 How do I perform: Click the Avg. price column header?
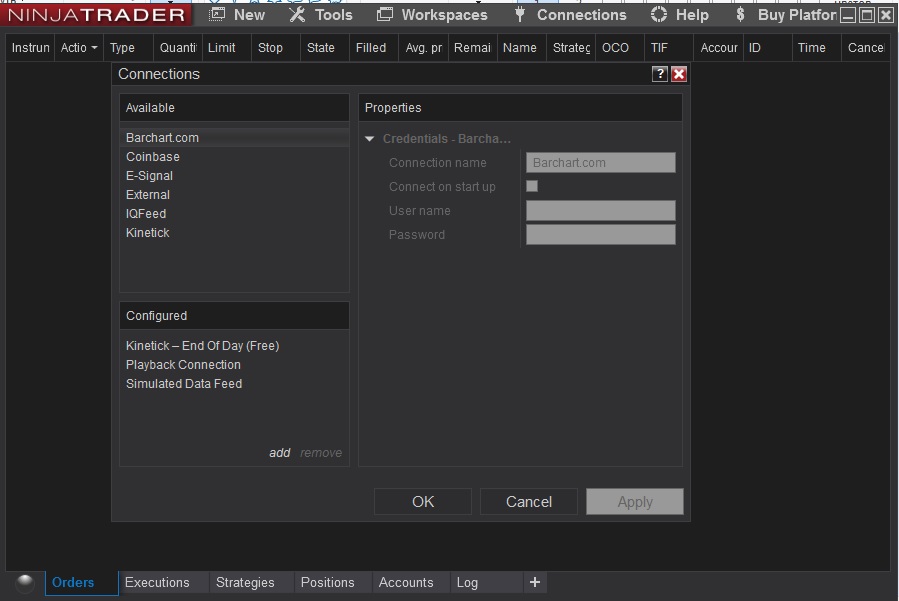tap(423, 48)
